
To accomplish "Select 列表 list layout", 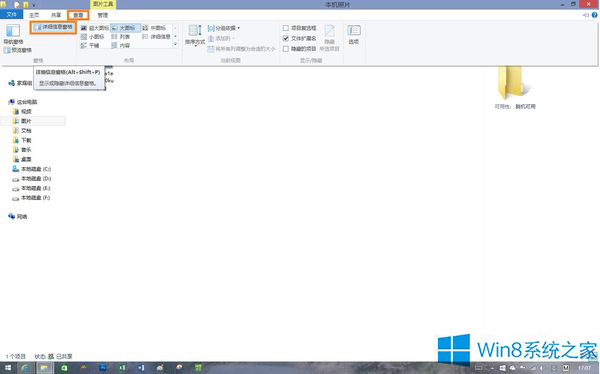I will pyautogui.click(x=121, y=37).
